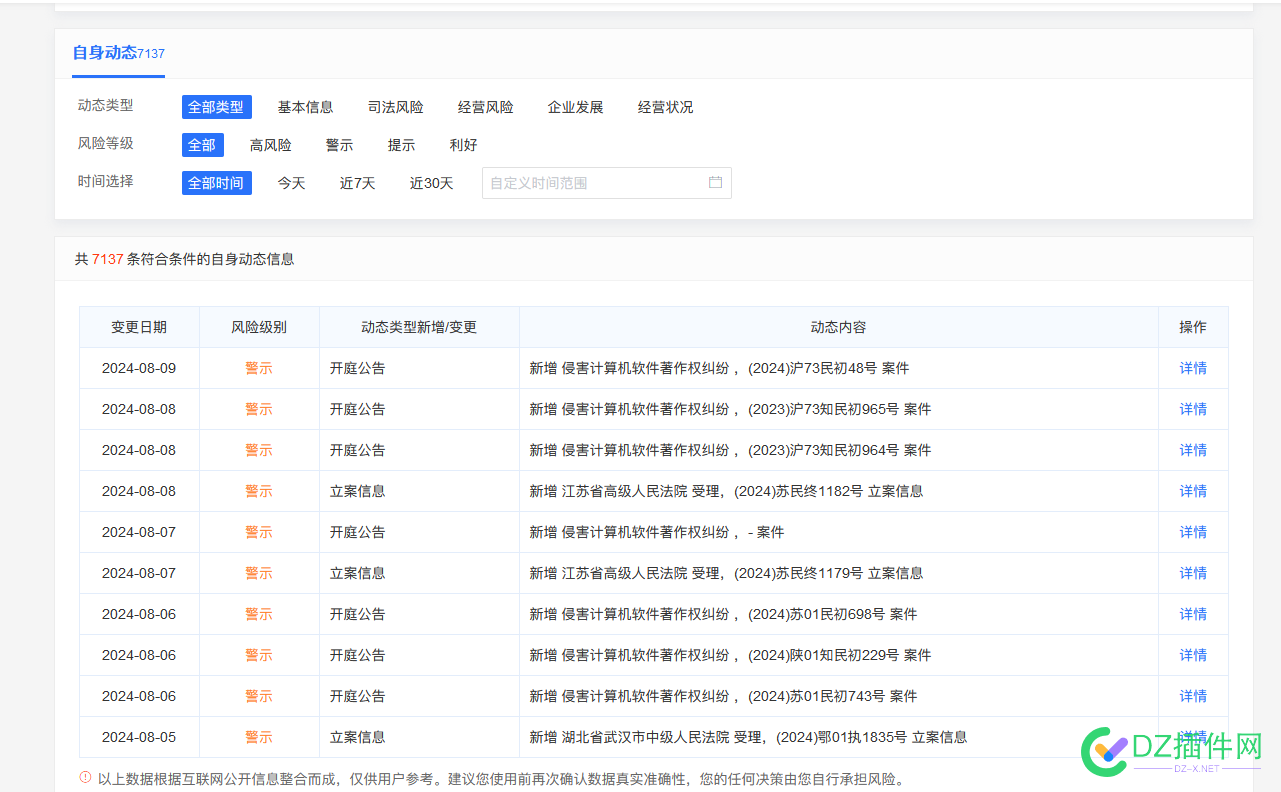This screenshot has width=1281, height=792.
Task: Click the 7137 result count number
Action: click(x=108, y=259)
